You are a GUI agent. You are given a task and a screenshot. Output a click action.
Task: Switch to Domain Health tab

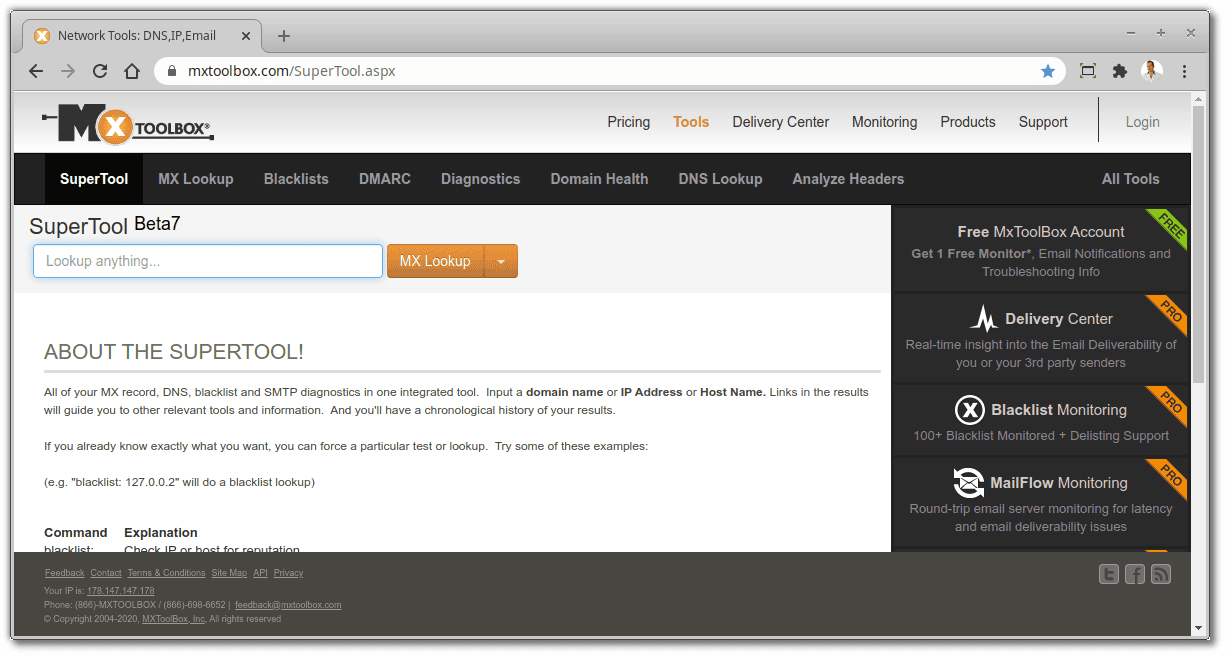point(599,179)
